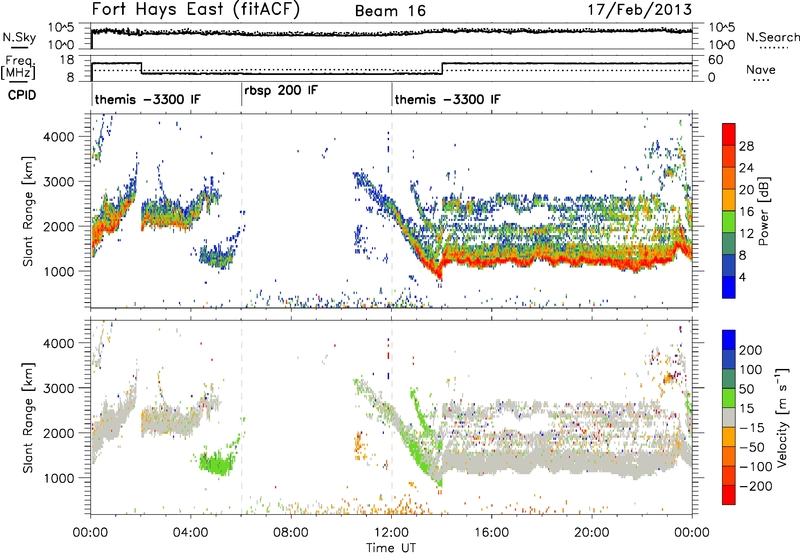Click the 'rbsp 200 IF' CPID label
This screenshot has width=800, height=554.
pos(281,91)
